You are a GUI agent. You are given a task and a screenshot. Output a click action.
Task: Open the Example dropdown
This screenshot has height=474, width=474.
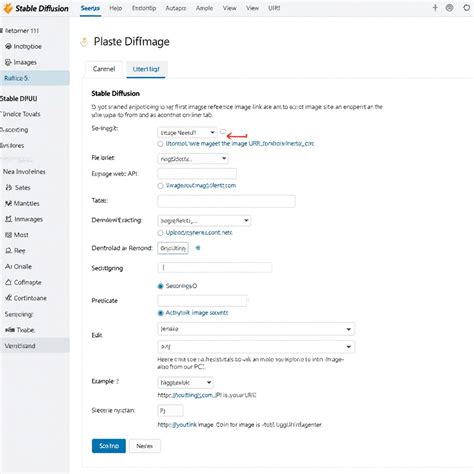[x=185, y=382]
